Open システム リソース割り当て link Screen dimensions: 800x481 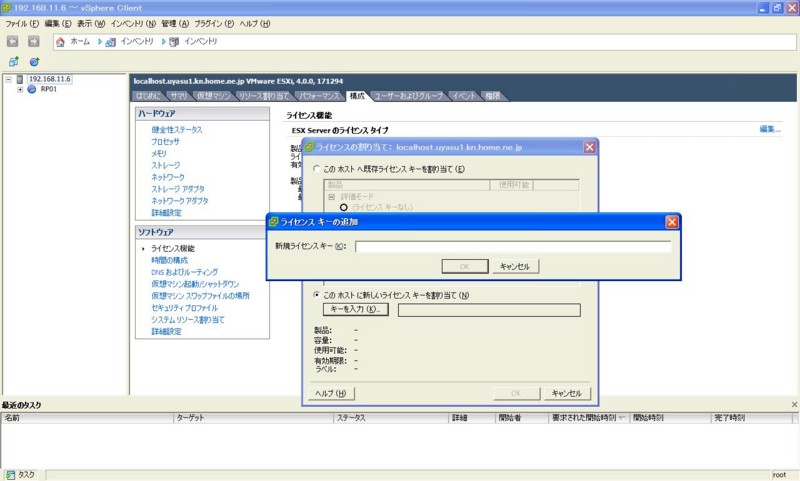pyautogui.click(x=187, y=319)
